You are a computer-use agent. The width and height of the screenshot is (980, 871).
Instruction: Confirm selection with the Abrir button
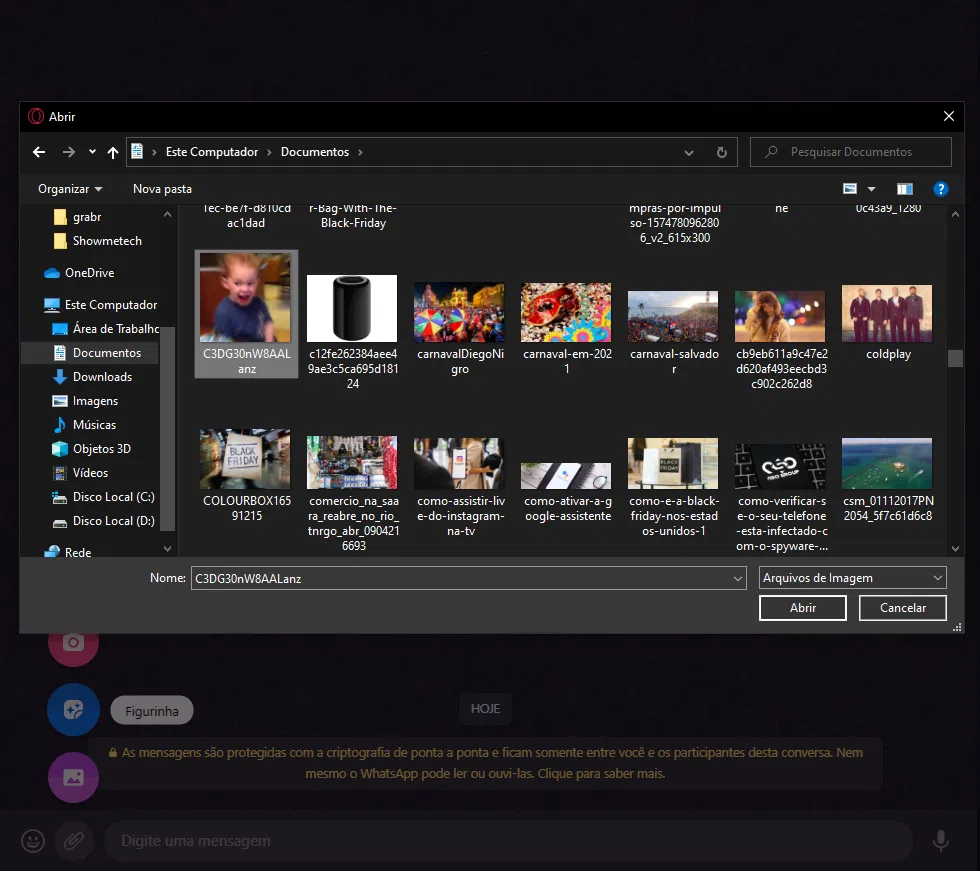point(802,607)
